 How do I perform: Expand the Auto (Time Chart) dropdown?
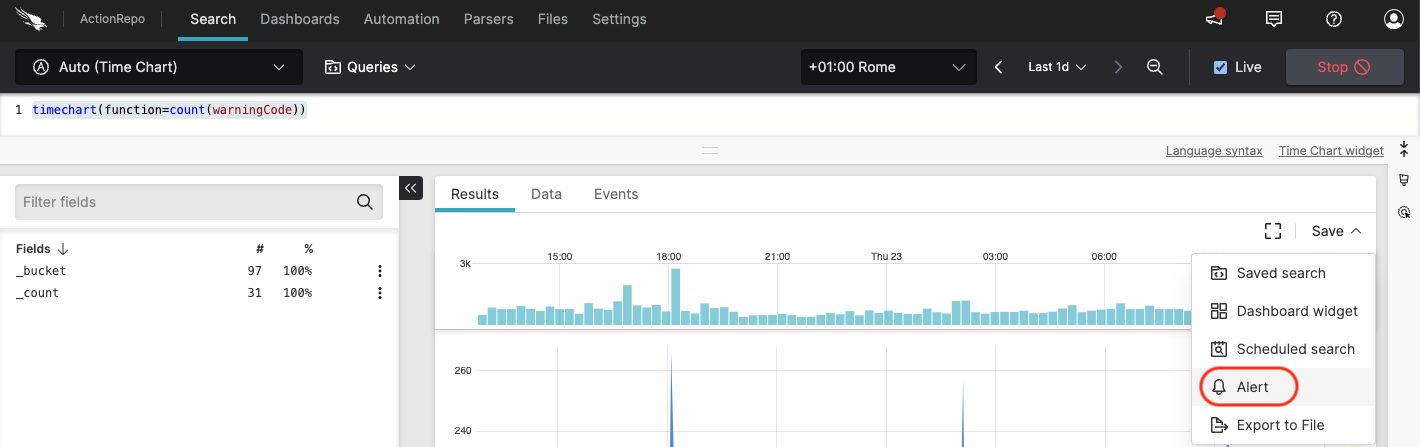159,67
